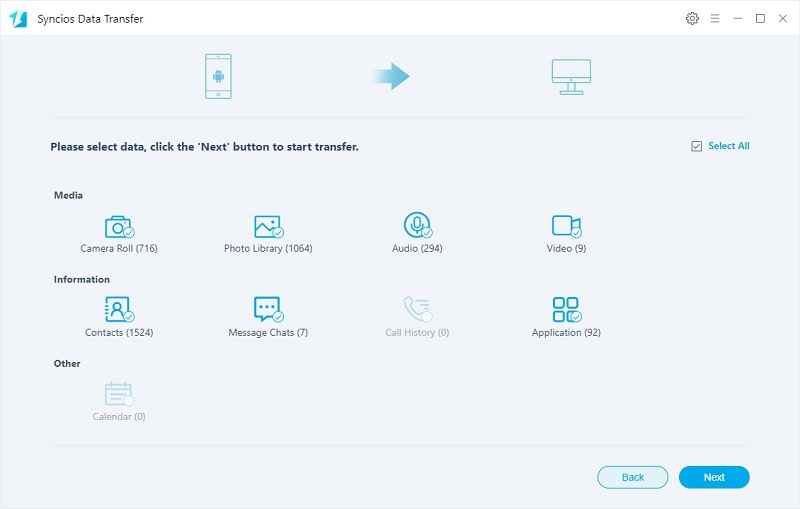The height and width of the screenshot is (509, 800).
Task: Click the Syncios logo icon
Action: [18, 19]
